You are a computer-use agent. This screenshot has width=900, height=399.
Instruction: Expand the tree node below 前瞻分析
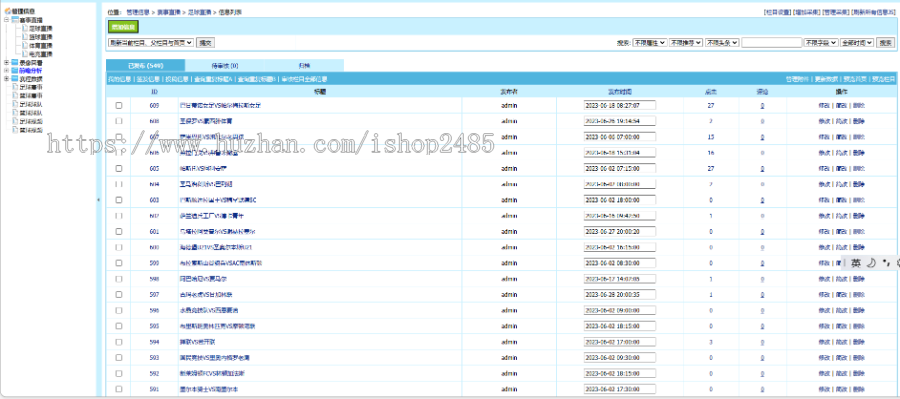click(6, 79)
